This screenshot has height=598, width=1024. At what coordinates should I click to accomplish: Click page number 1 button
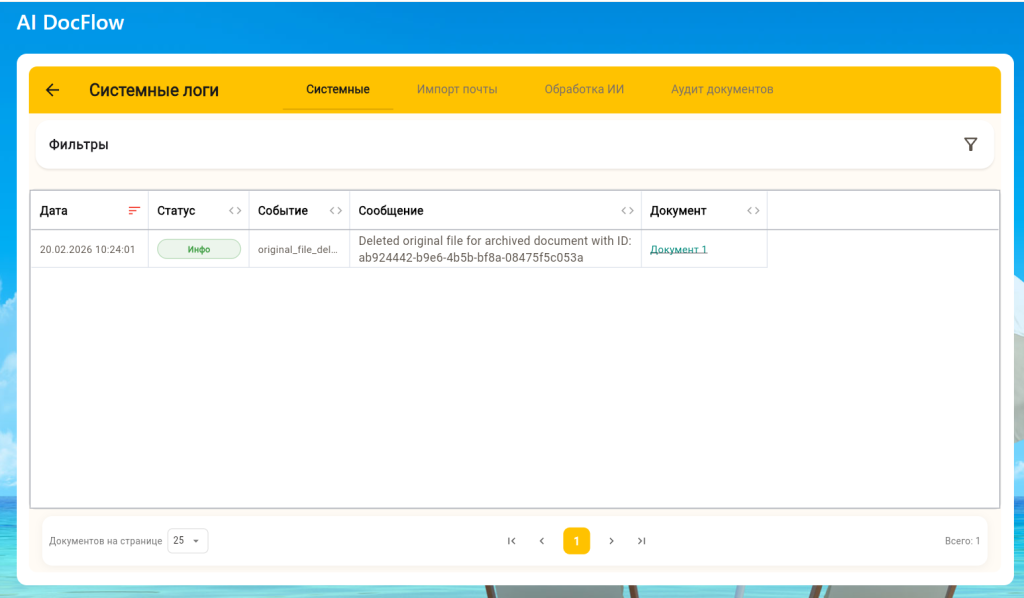(576, 541)
